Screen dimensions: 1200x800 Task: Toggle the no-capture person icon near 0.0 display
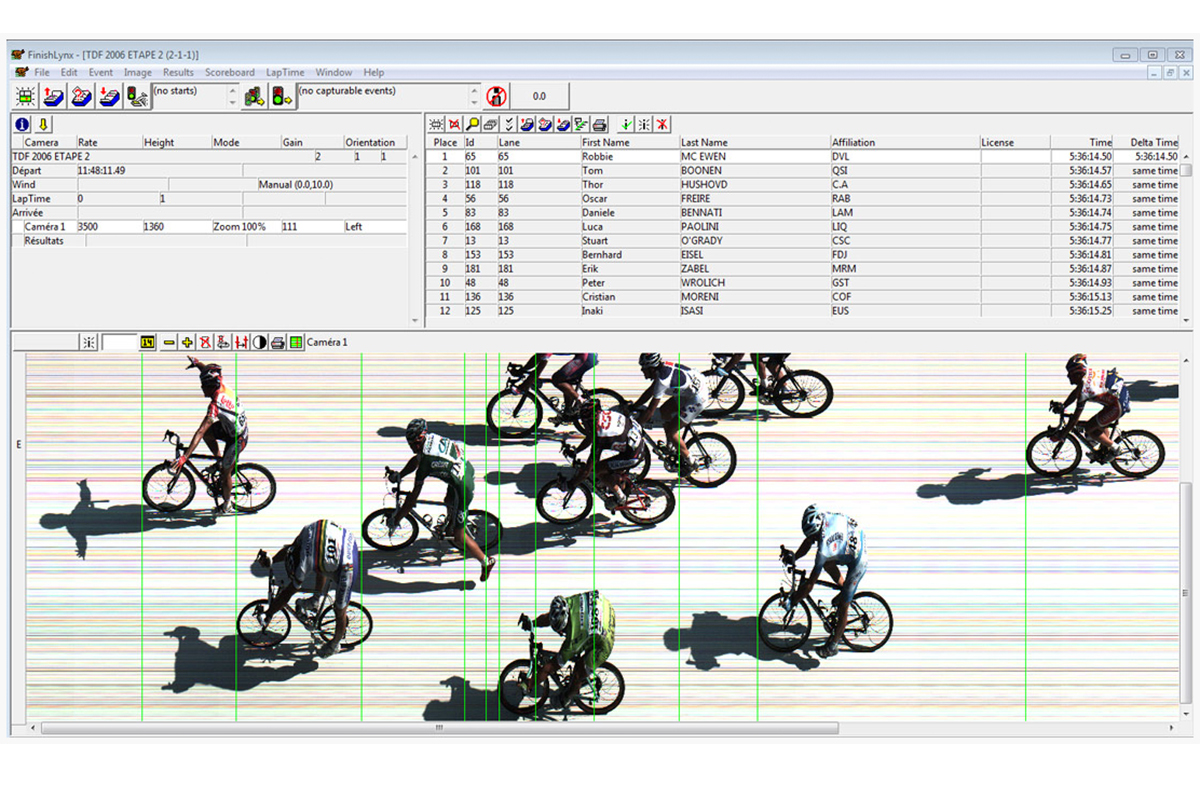(x=496, y=95)
